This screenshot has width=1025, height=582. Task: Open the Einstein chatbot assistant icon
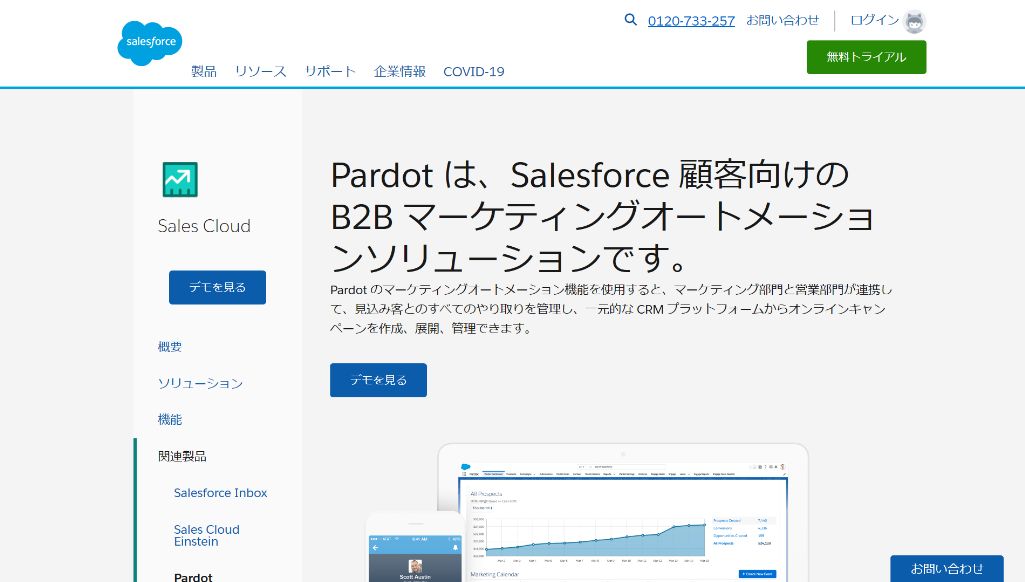click(x=913, y=21)
